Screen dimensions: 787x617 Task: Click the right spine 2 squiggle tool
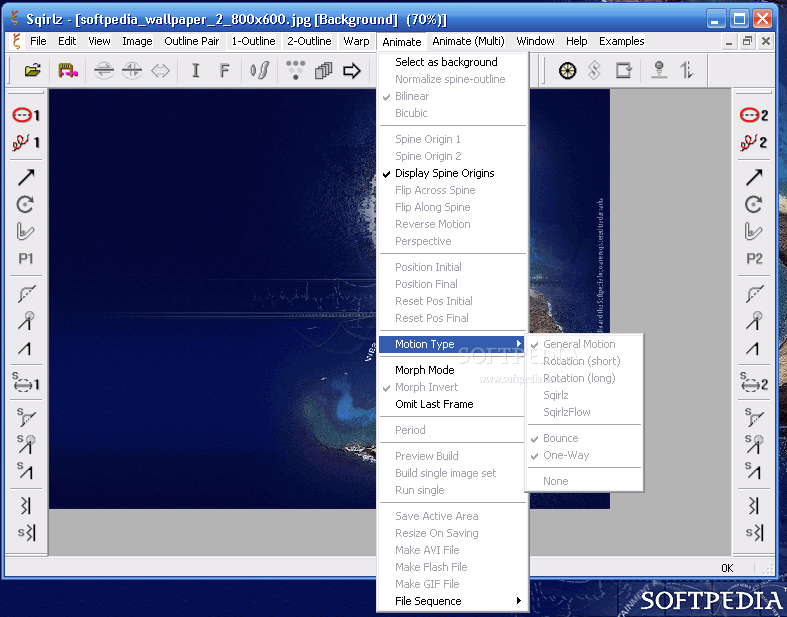753,143
